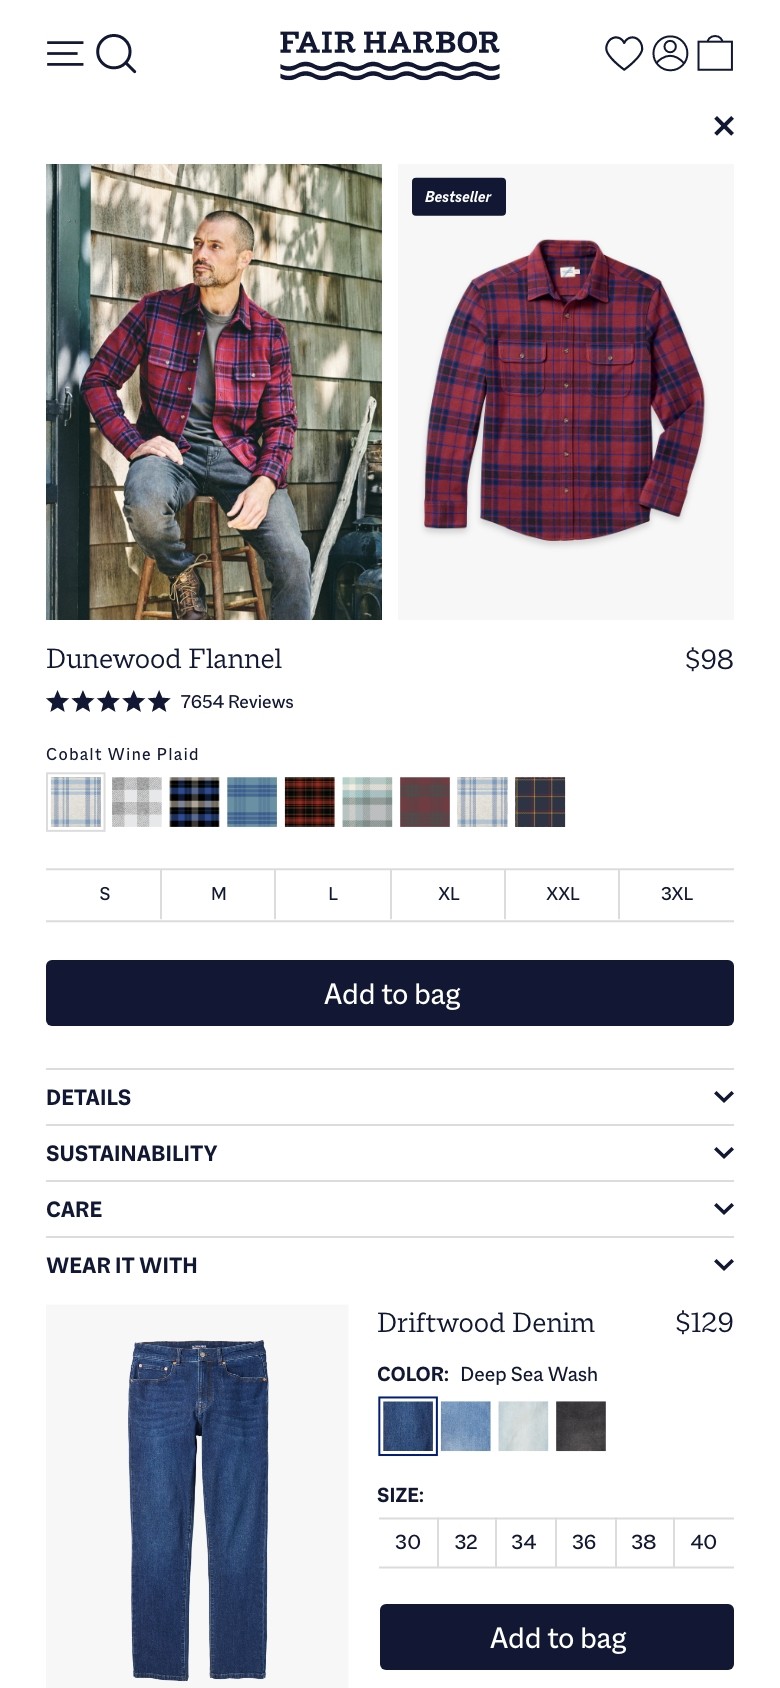Open search with the magnifier icon
Viewport: 780px width, 1688px height.
(116, 54)
